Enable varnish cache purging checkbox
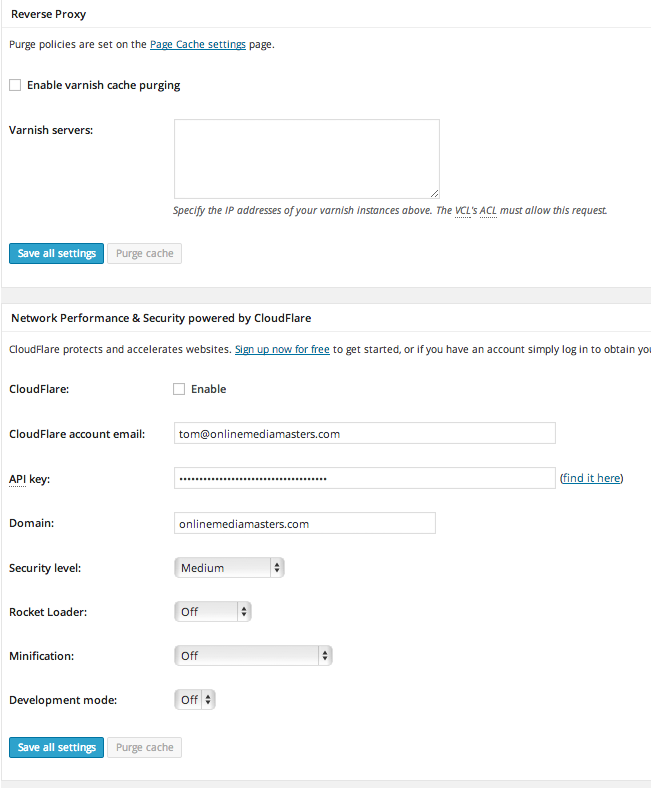 click(x=15, y=86)
